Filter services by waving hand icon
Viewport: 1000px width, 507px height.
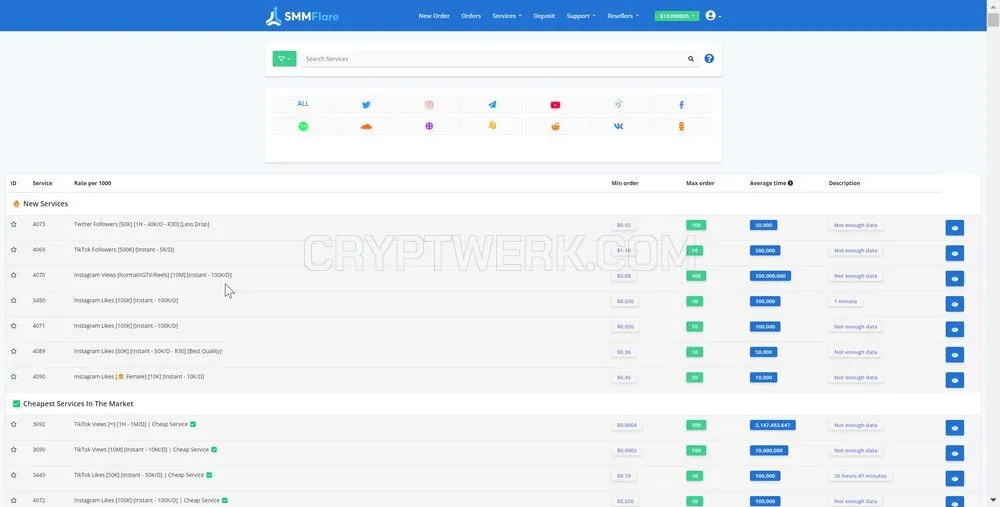click(x=492, y=126)
